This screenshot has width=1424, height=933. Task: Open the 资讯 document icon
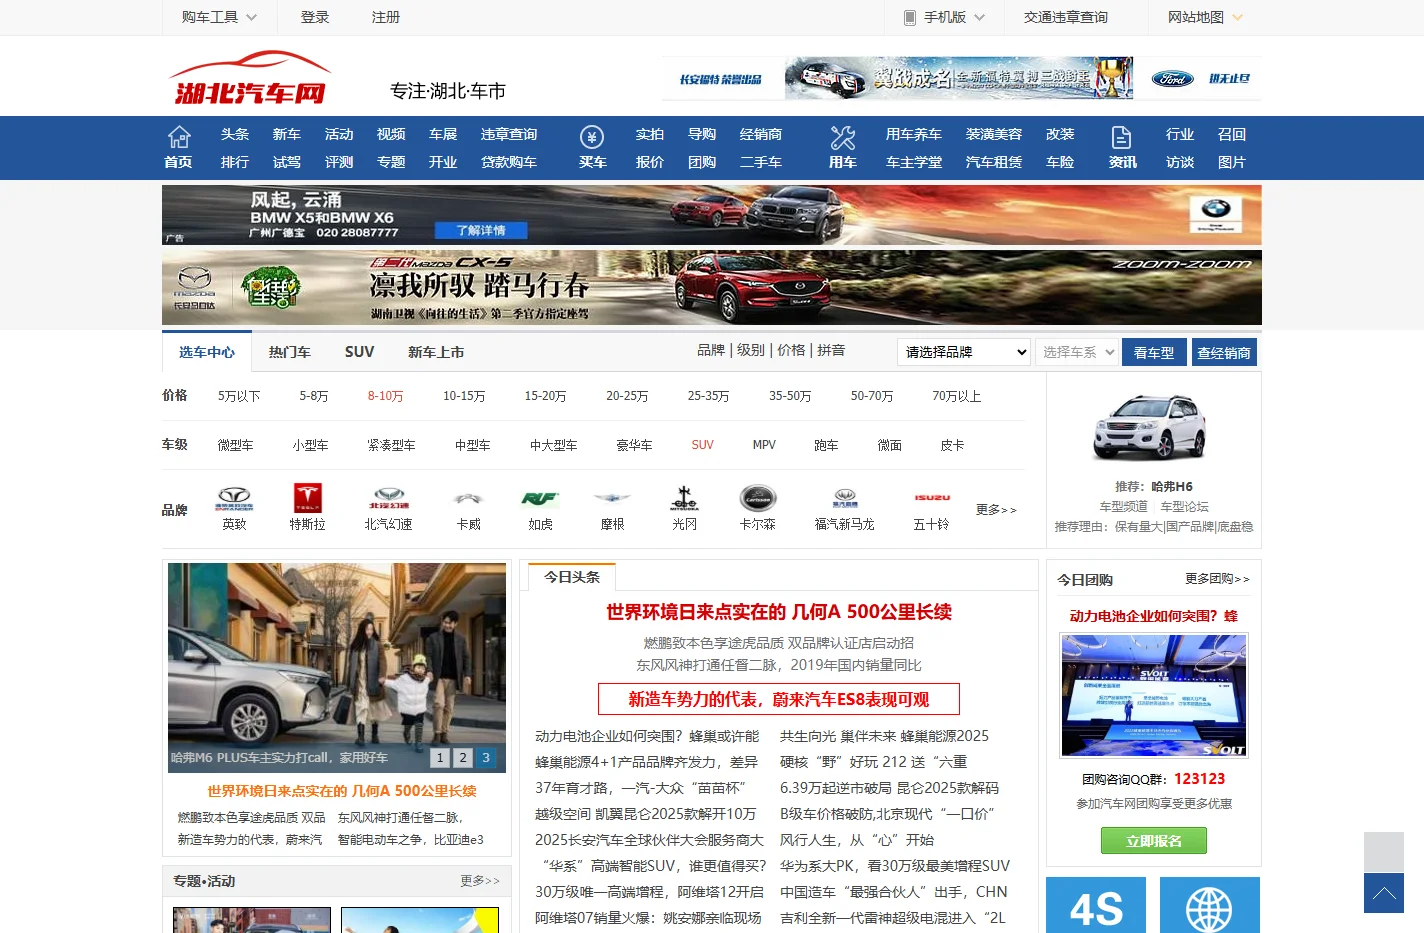[x=1122, y=137]
